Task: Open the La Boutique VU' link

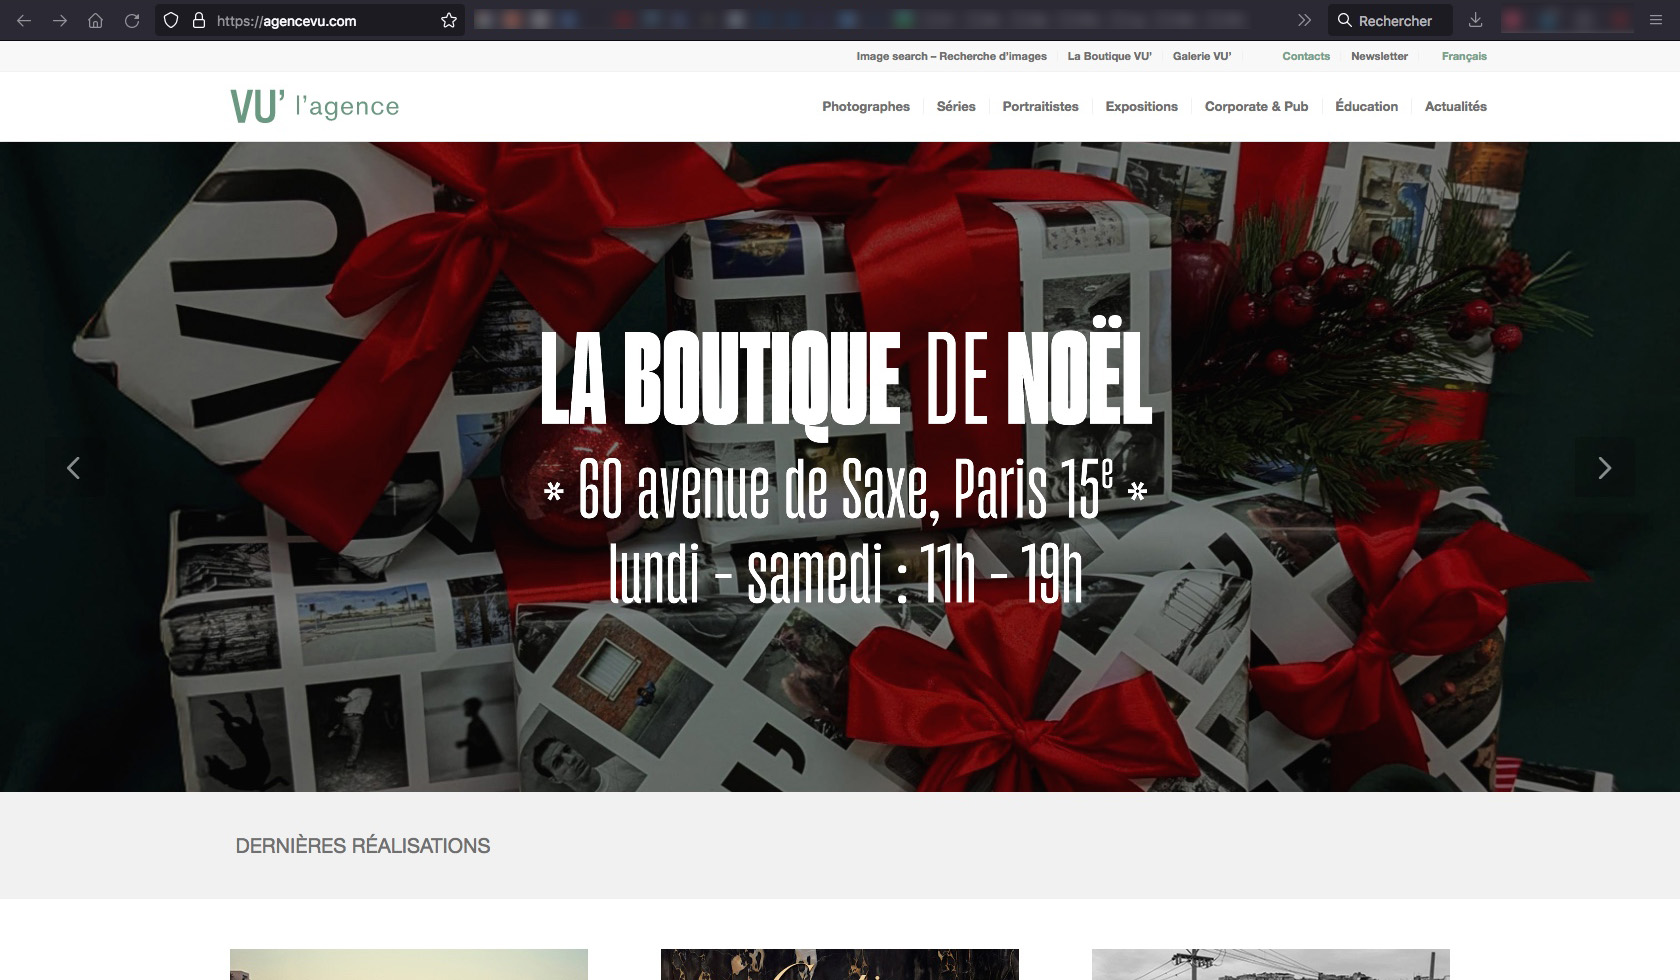Action: coord(1109,56)
